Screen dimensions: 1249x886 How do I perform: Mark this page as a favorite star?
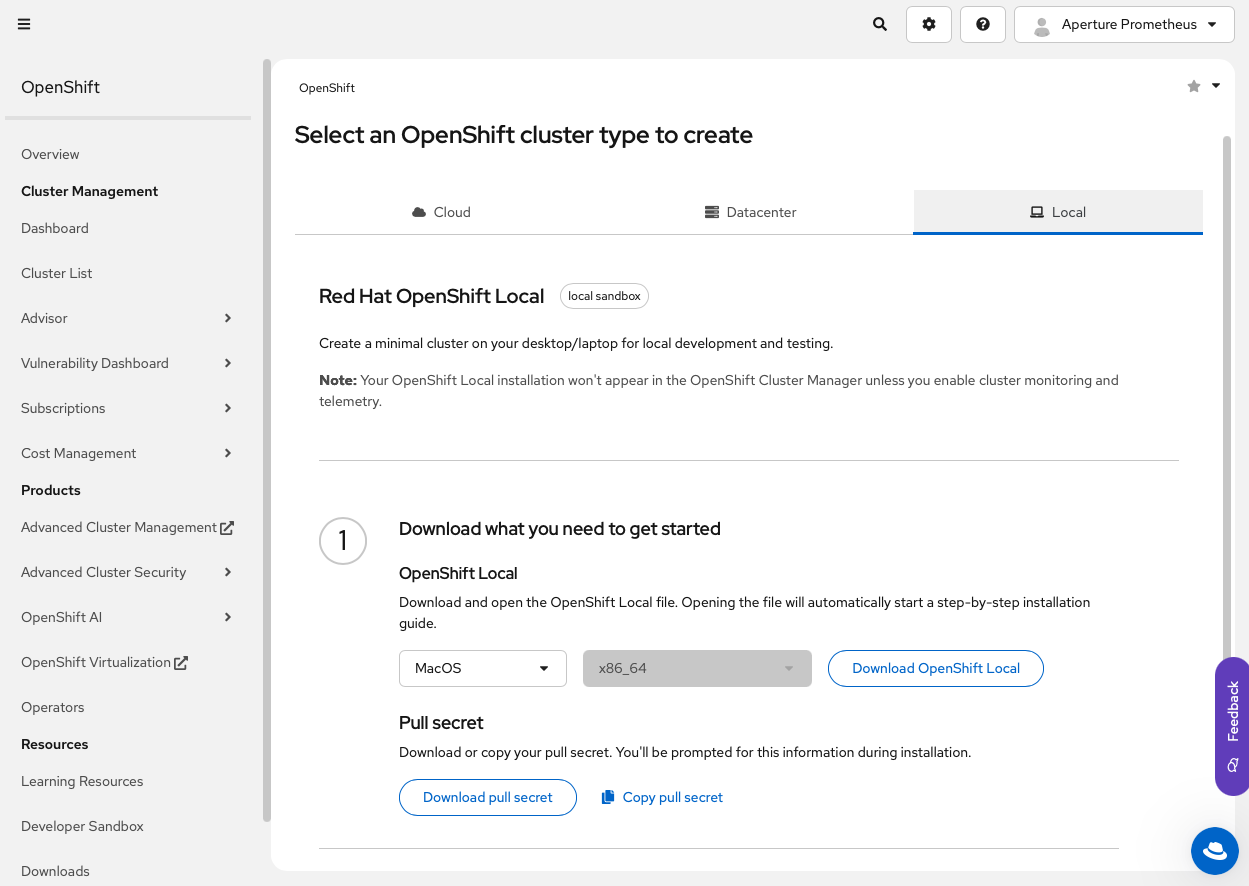1193,86
